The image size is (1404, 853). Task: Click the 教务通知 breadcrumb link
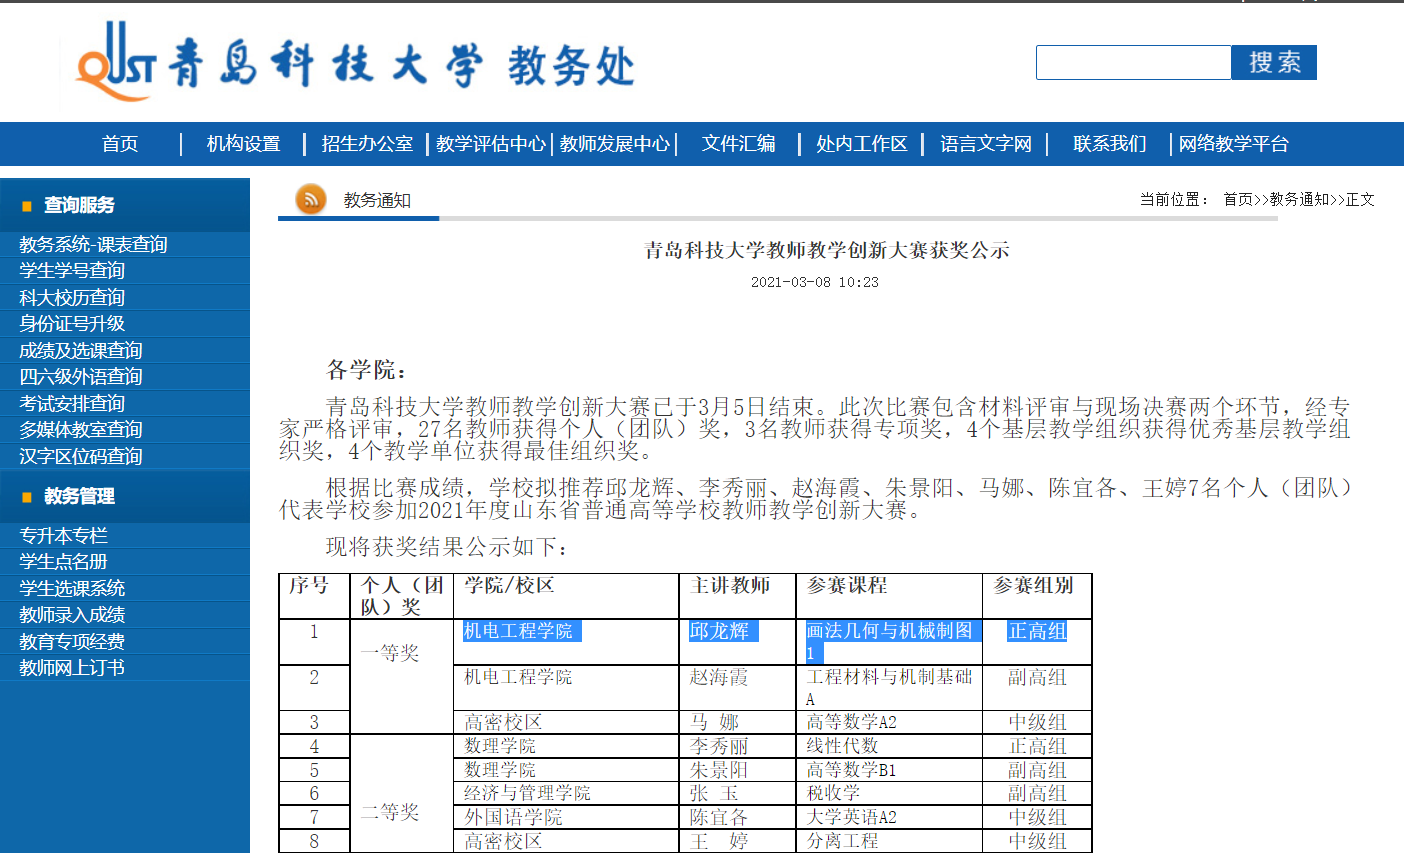tap(1299, 200)
